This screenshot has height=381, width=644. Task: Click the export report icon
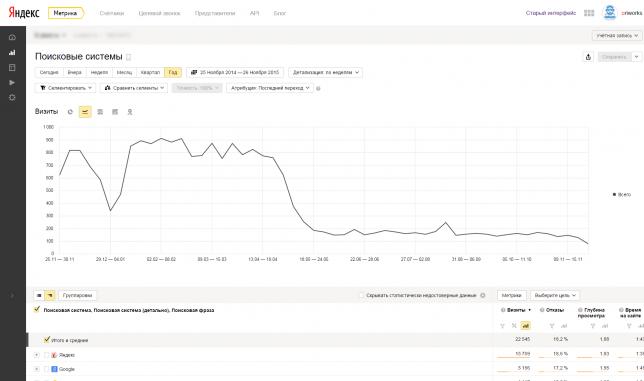(588, 57)
